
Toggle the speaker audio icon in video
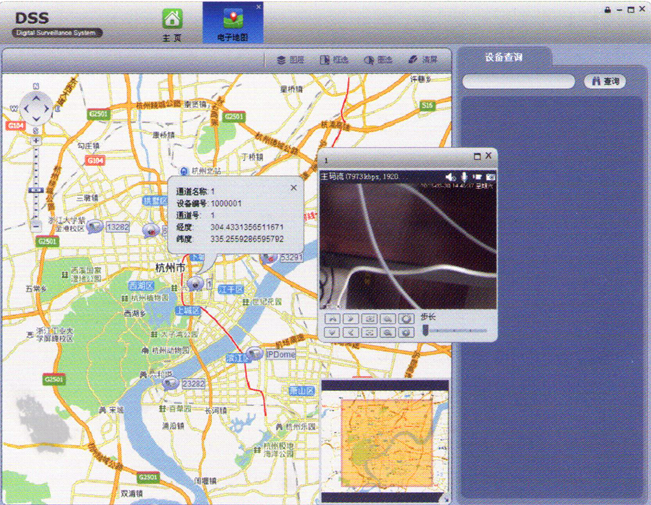click(450, 177)
